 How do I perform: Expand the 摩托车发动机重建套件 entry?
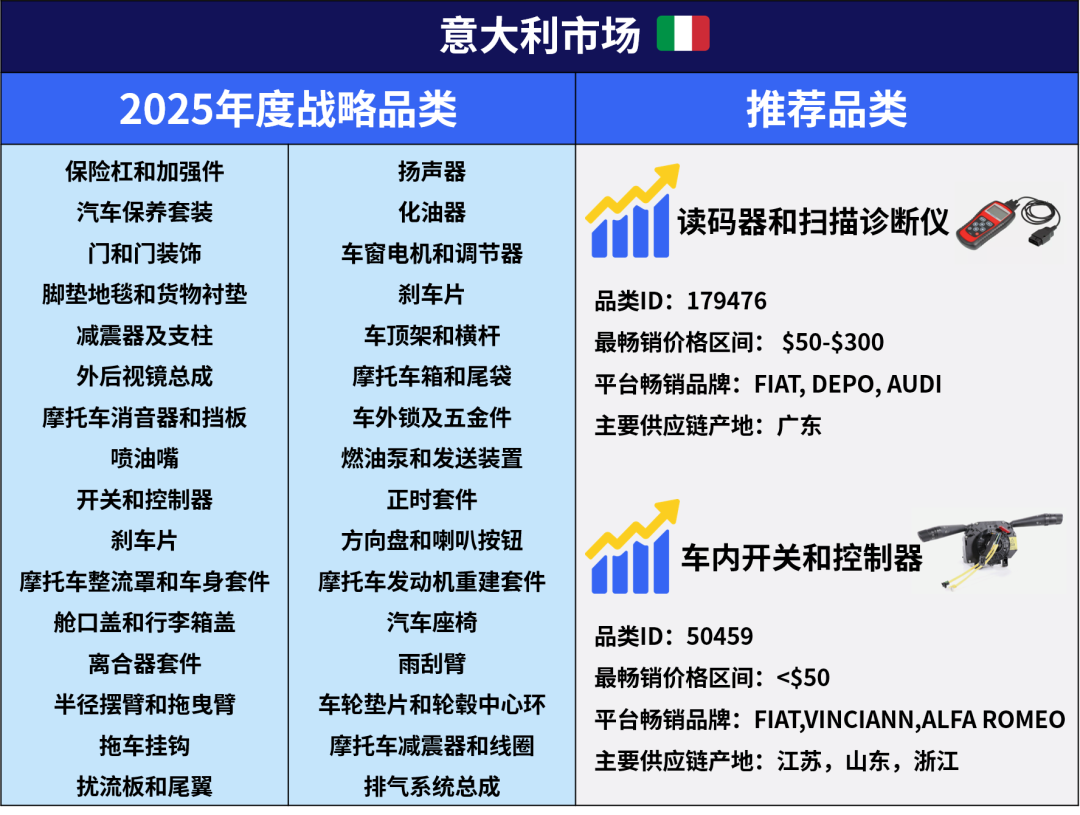tap(430, 581)
